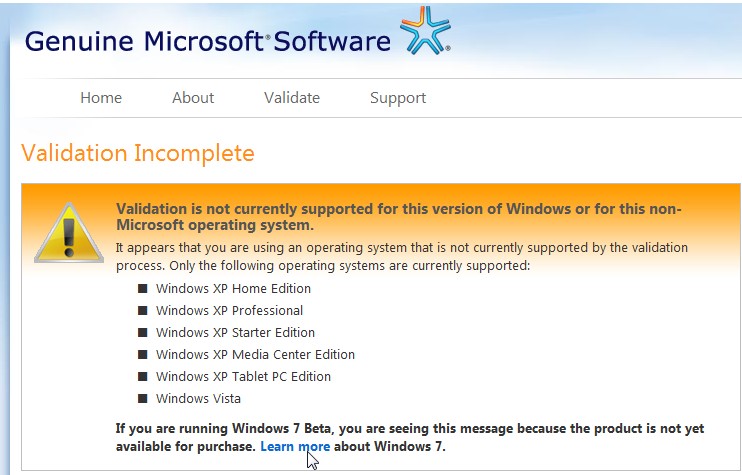Follow the Learn more link
The width and height of the screenshot is (742, 475).
(295, 446)
